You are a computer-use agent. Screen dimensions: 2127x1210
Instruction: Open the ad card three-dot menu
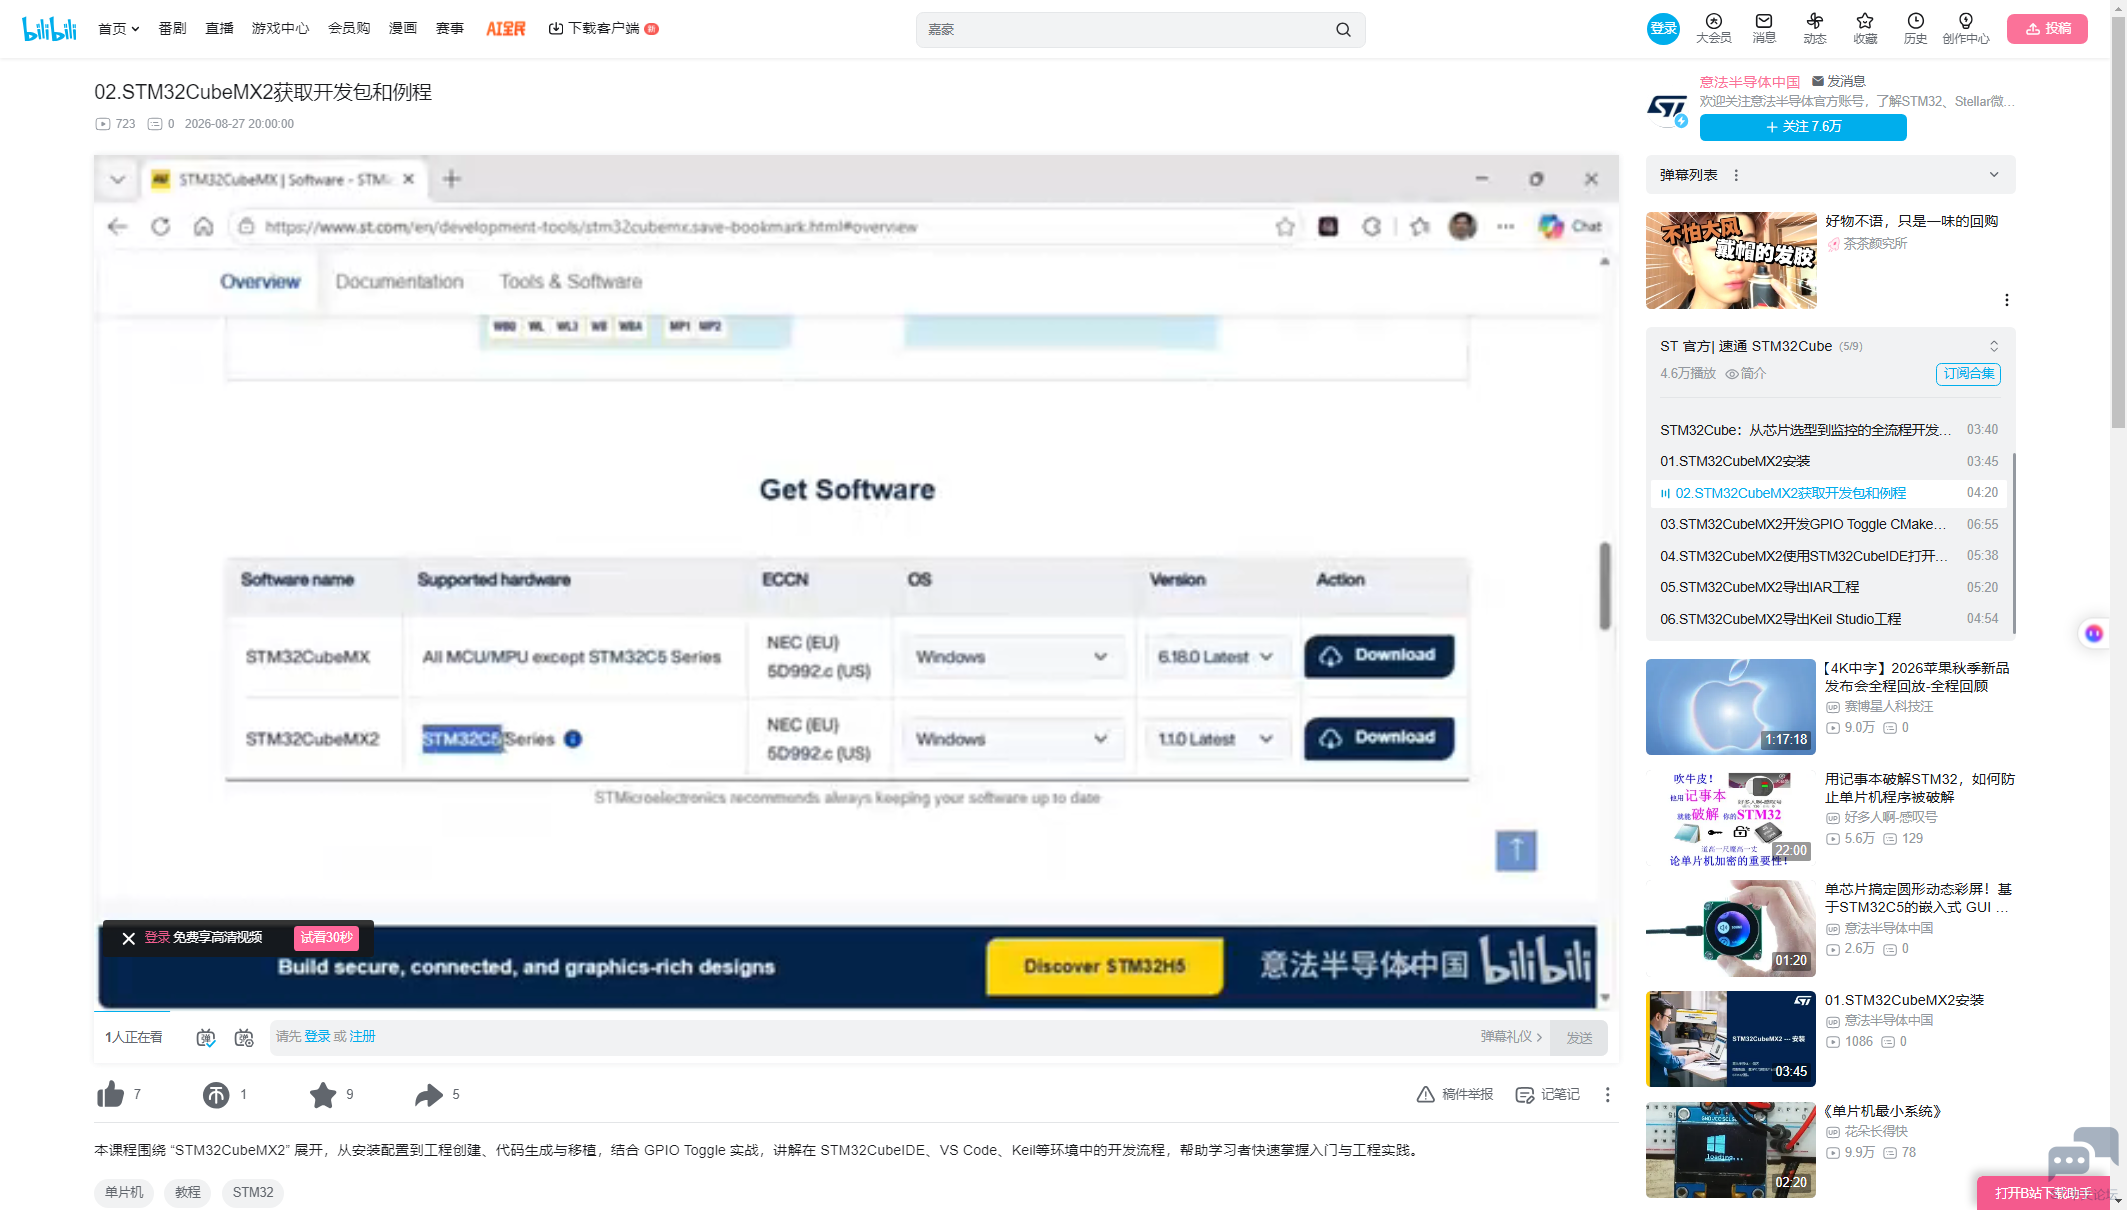(x=2006, y=300)
